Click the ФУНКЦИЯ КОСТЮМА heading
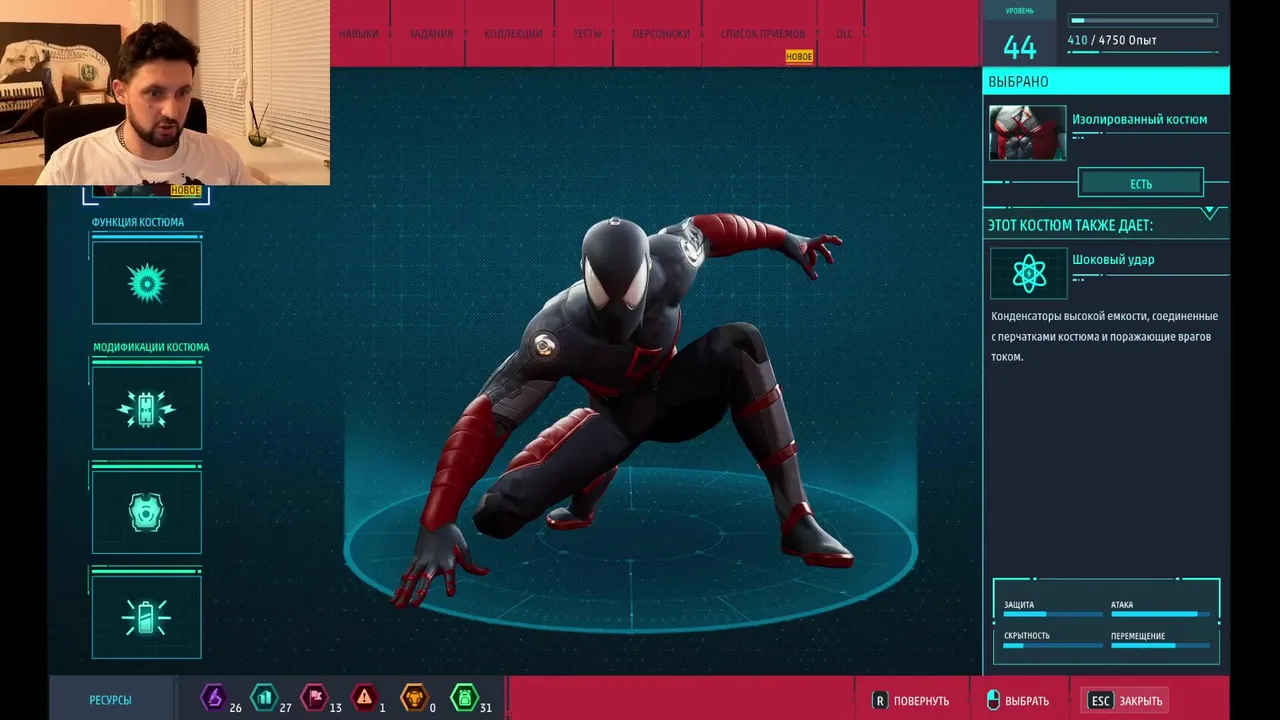 click(138, 223)
